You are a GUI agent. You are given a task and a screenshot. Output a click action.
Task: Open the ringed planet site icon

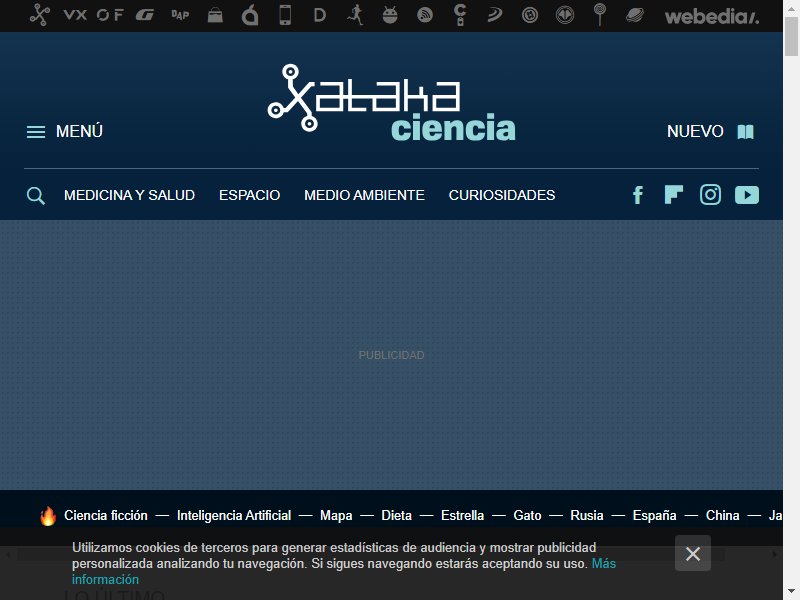(x=635, y=15)
